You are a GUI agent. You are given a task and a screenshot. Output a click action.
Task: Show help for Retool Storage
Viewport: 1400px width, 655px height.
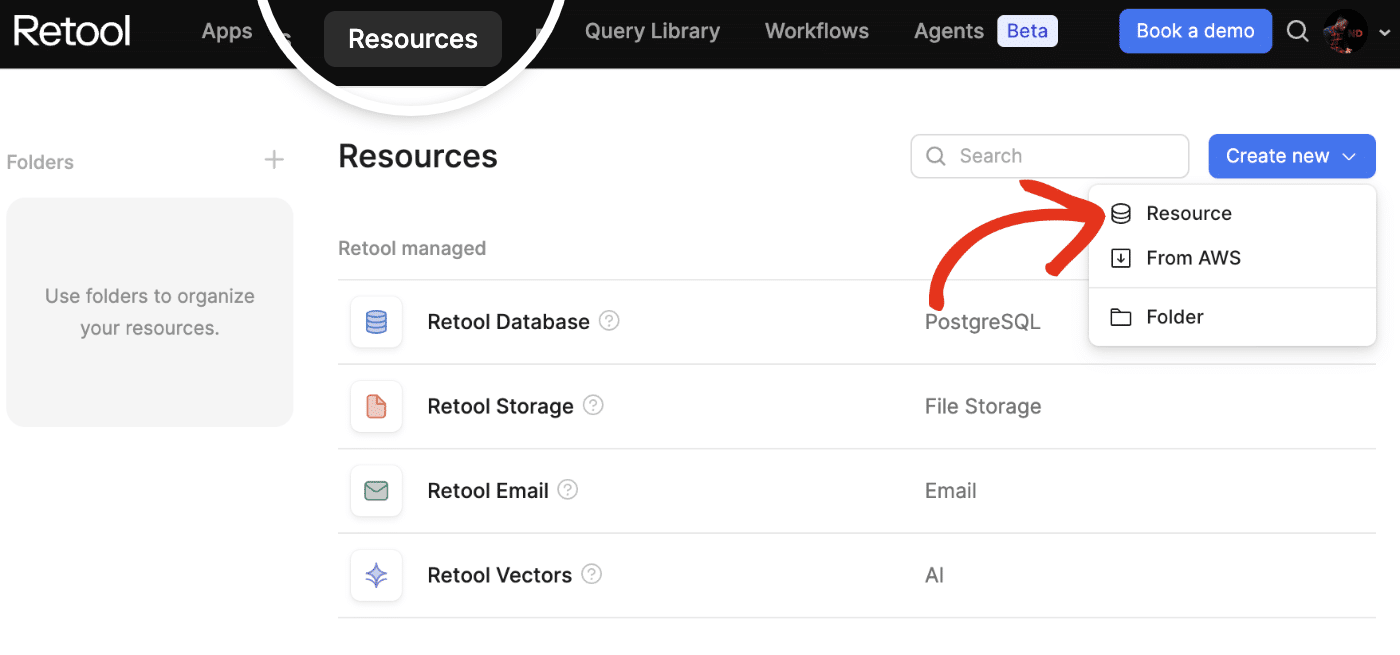593,405
